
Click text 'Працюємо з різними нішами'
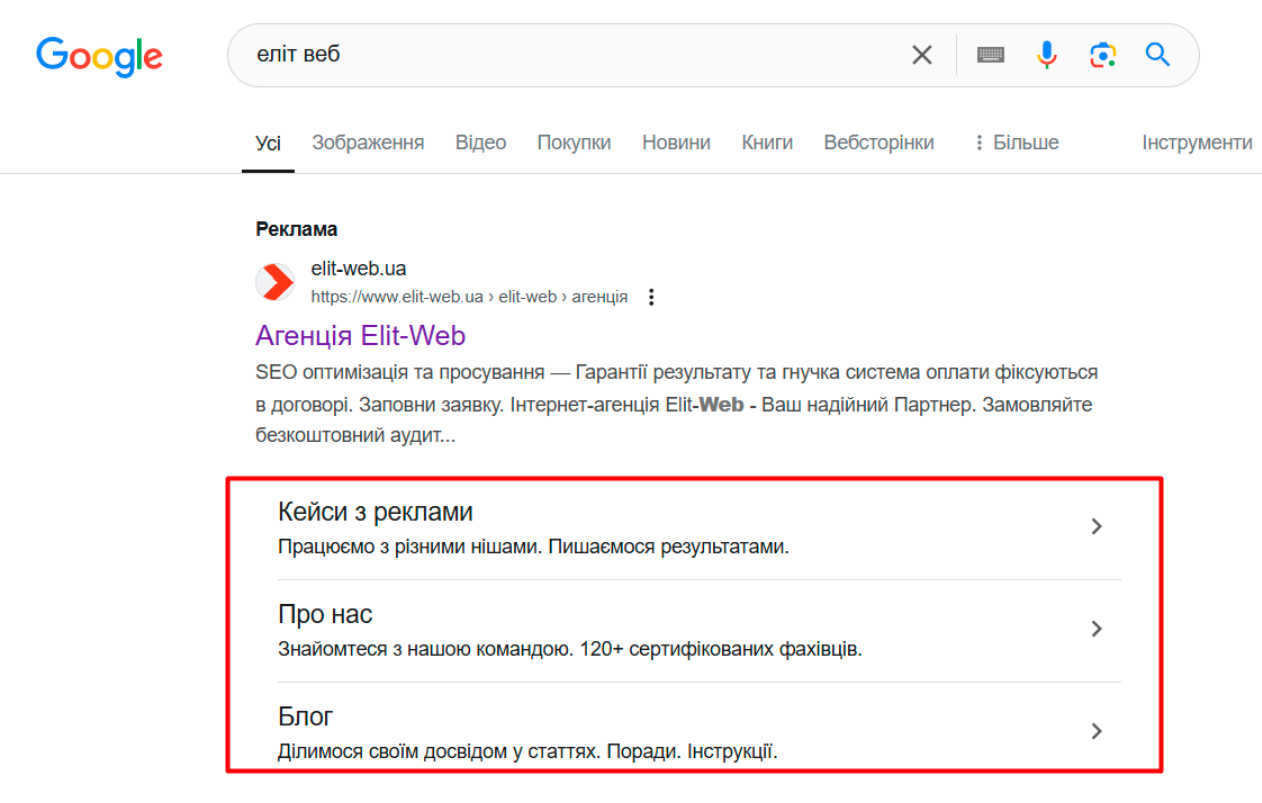(x=410, y=547)
